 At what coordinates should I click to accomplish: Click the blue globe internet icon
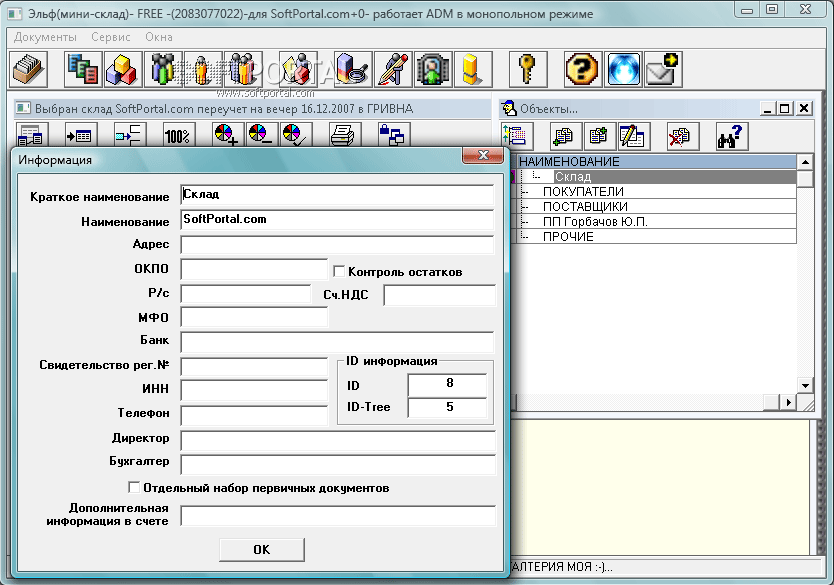pos(623,70)
